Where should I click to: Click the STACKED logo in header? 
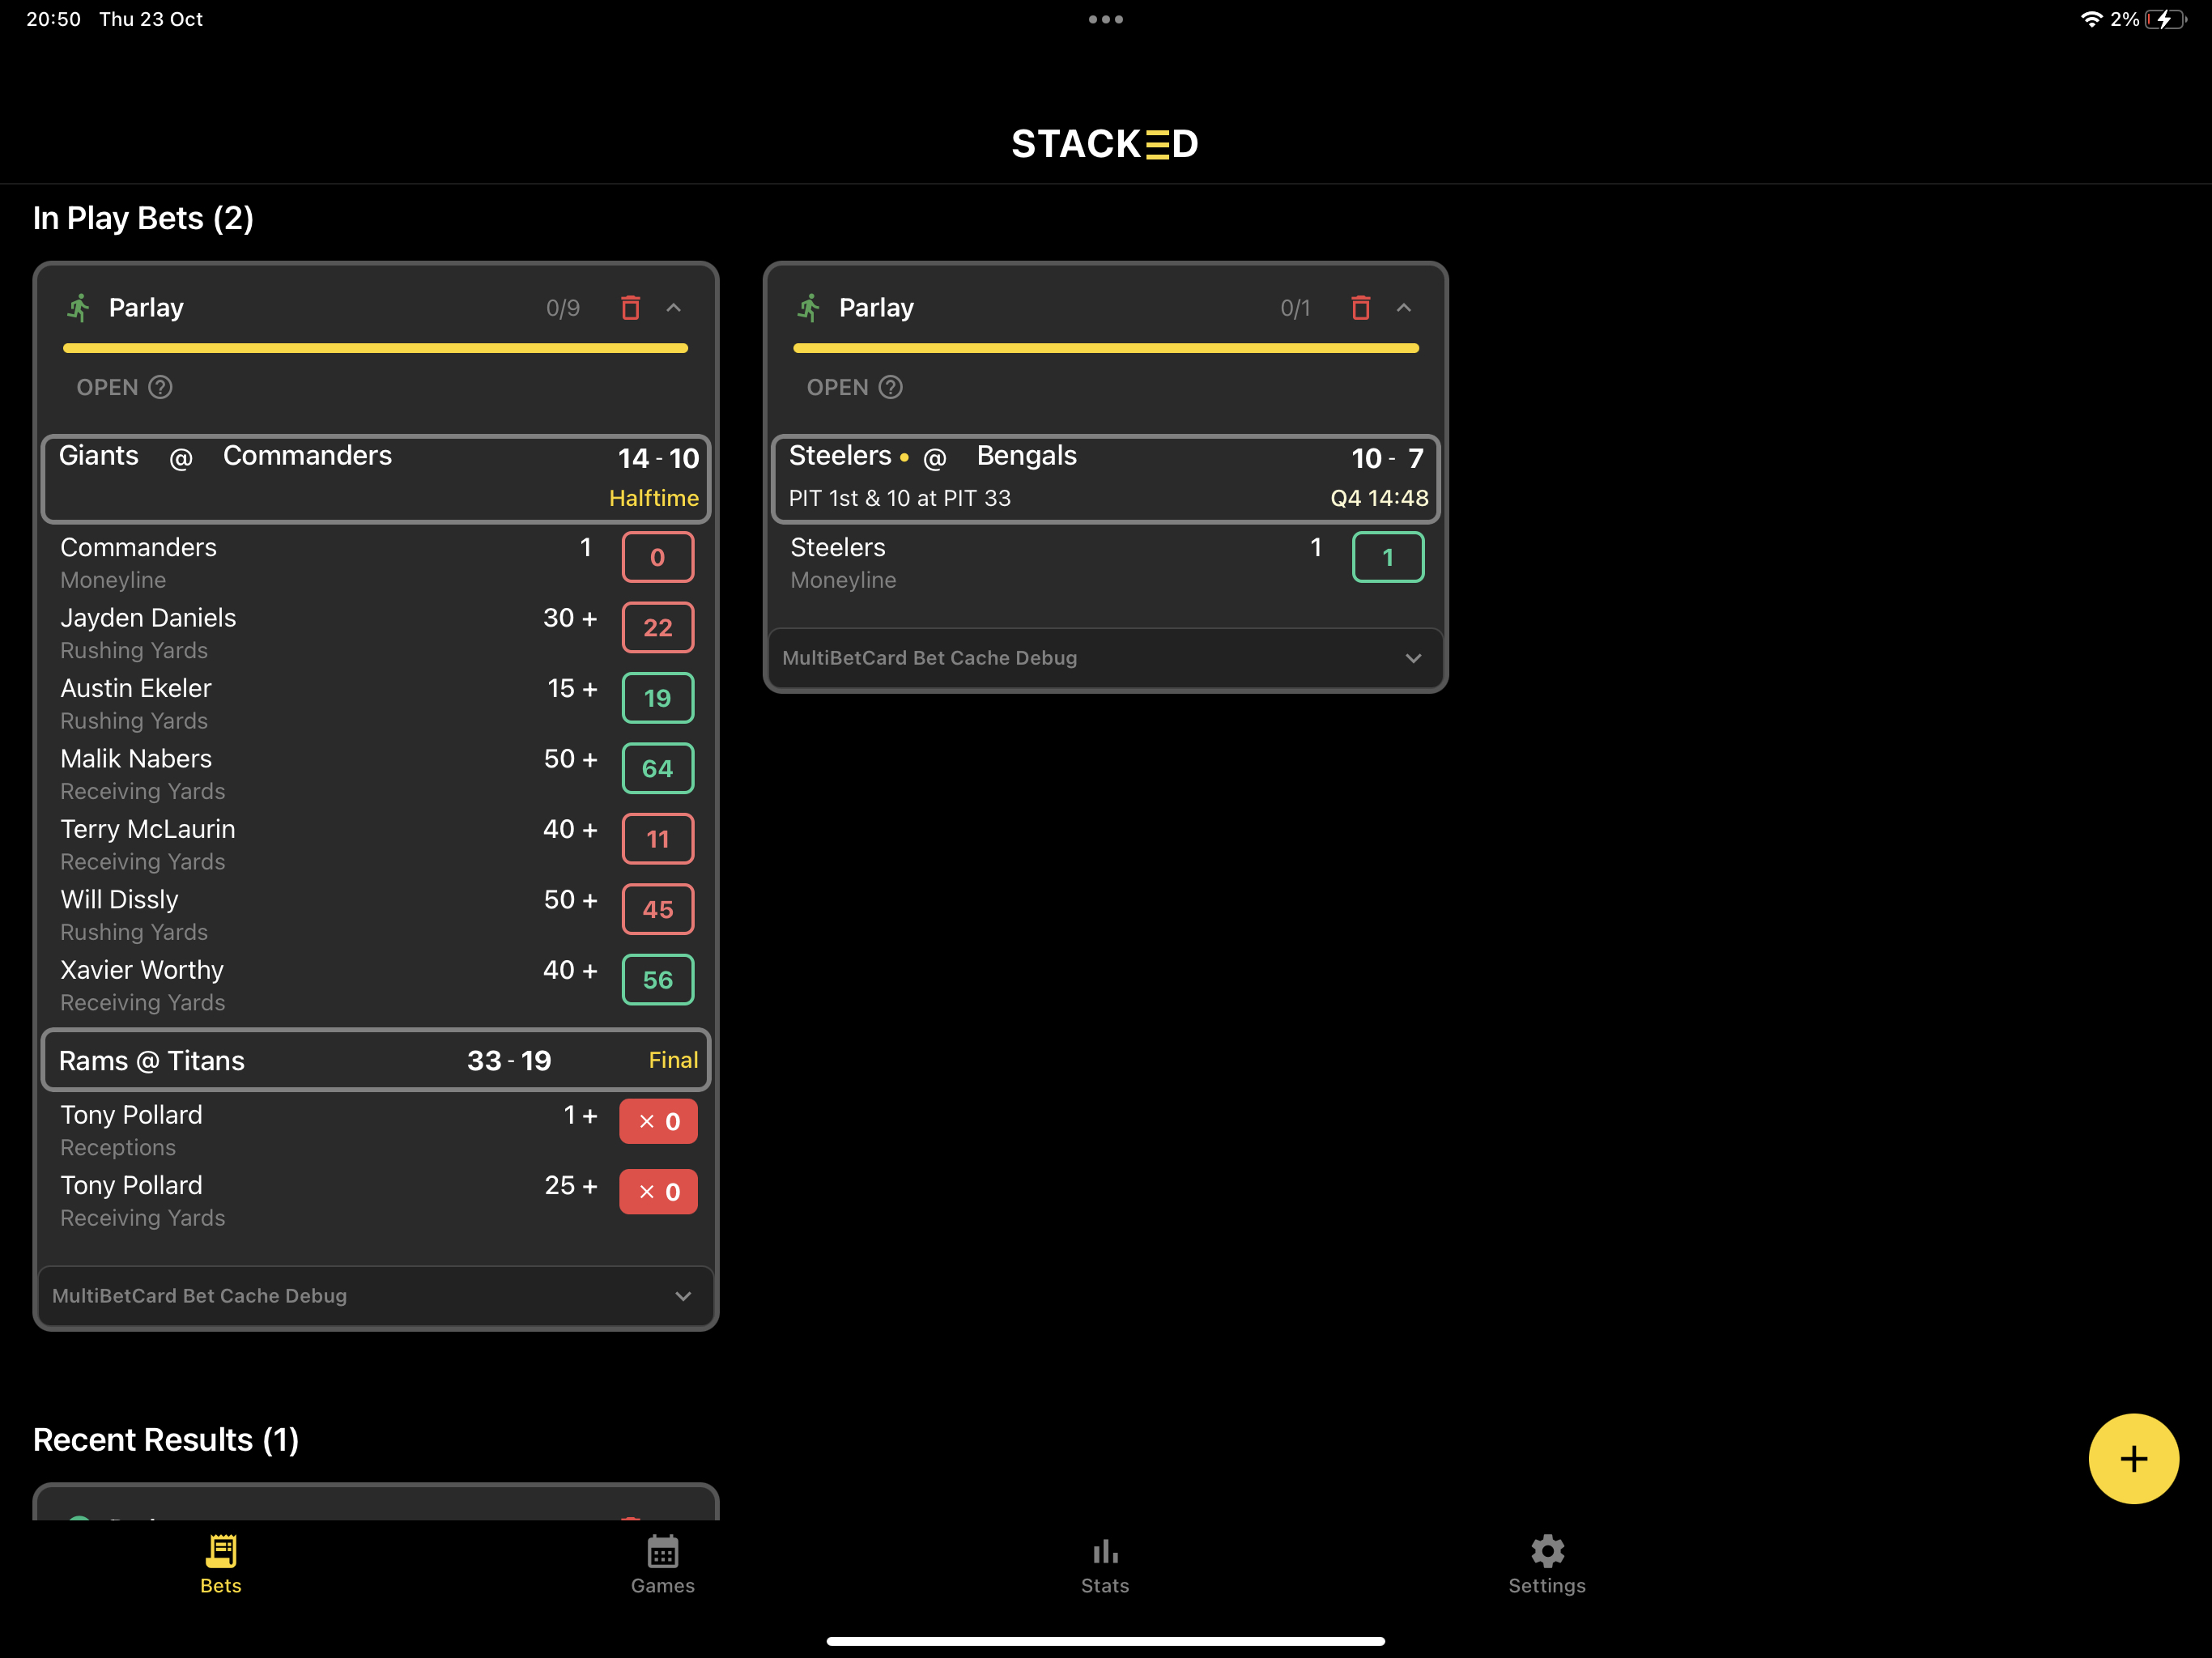(x=1105, y=144)
